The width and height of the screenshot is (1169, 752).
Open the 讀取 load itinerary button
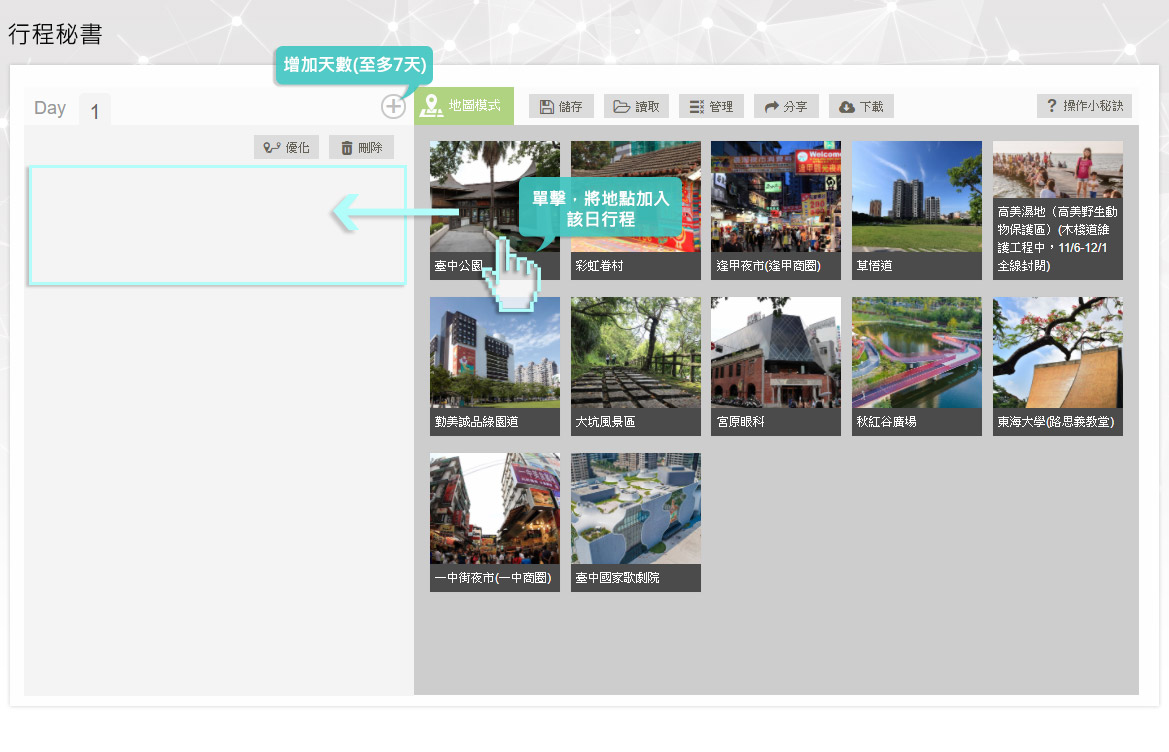pos(636,107)
